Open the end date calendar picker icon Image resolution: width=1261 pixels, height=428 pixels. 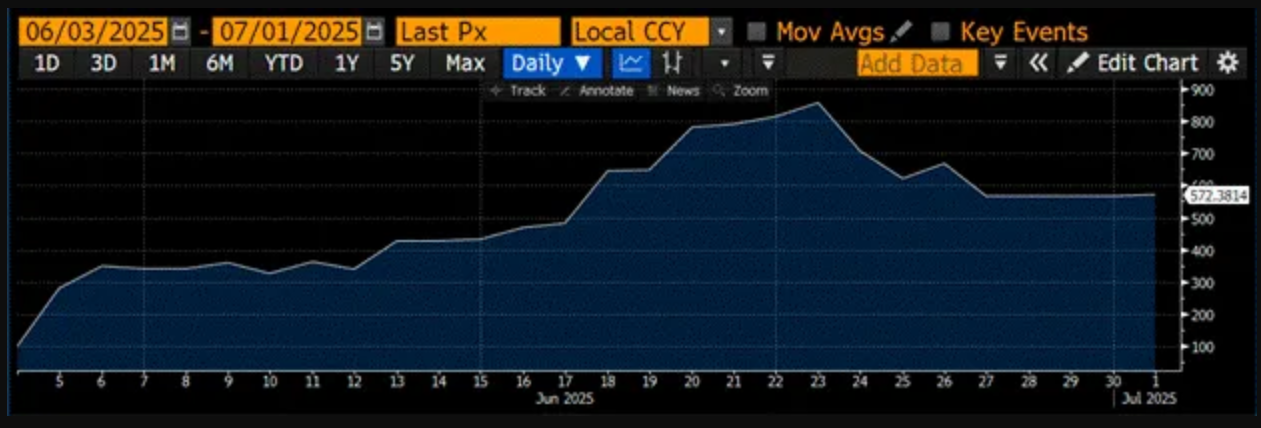[x=374, y=32]
